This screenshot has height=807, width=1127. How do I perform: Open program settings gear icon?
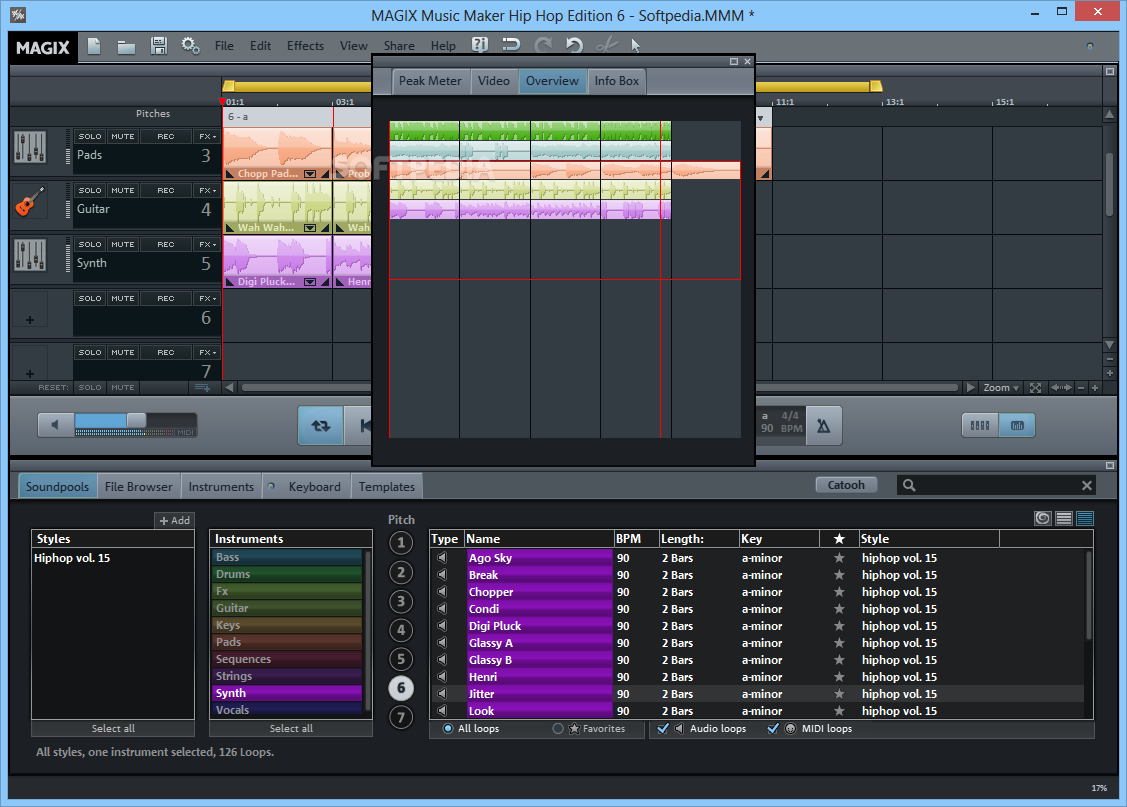click(190, 46)
